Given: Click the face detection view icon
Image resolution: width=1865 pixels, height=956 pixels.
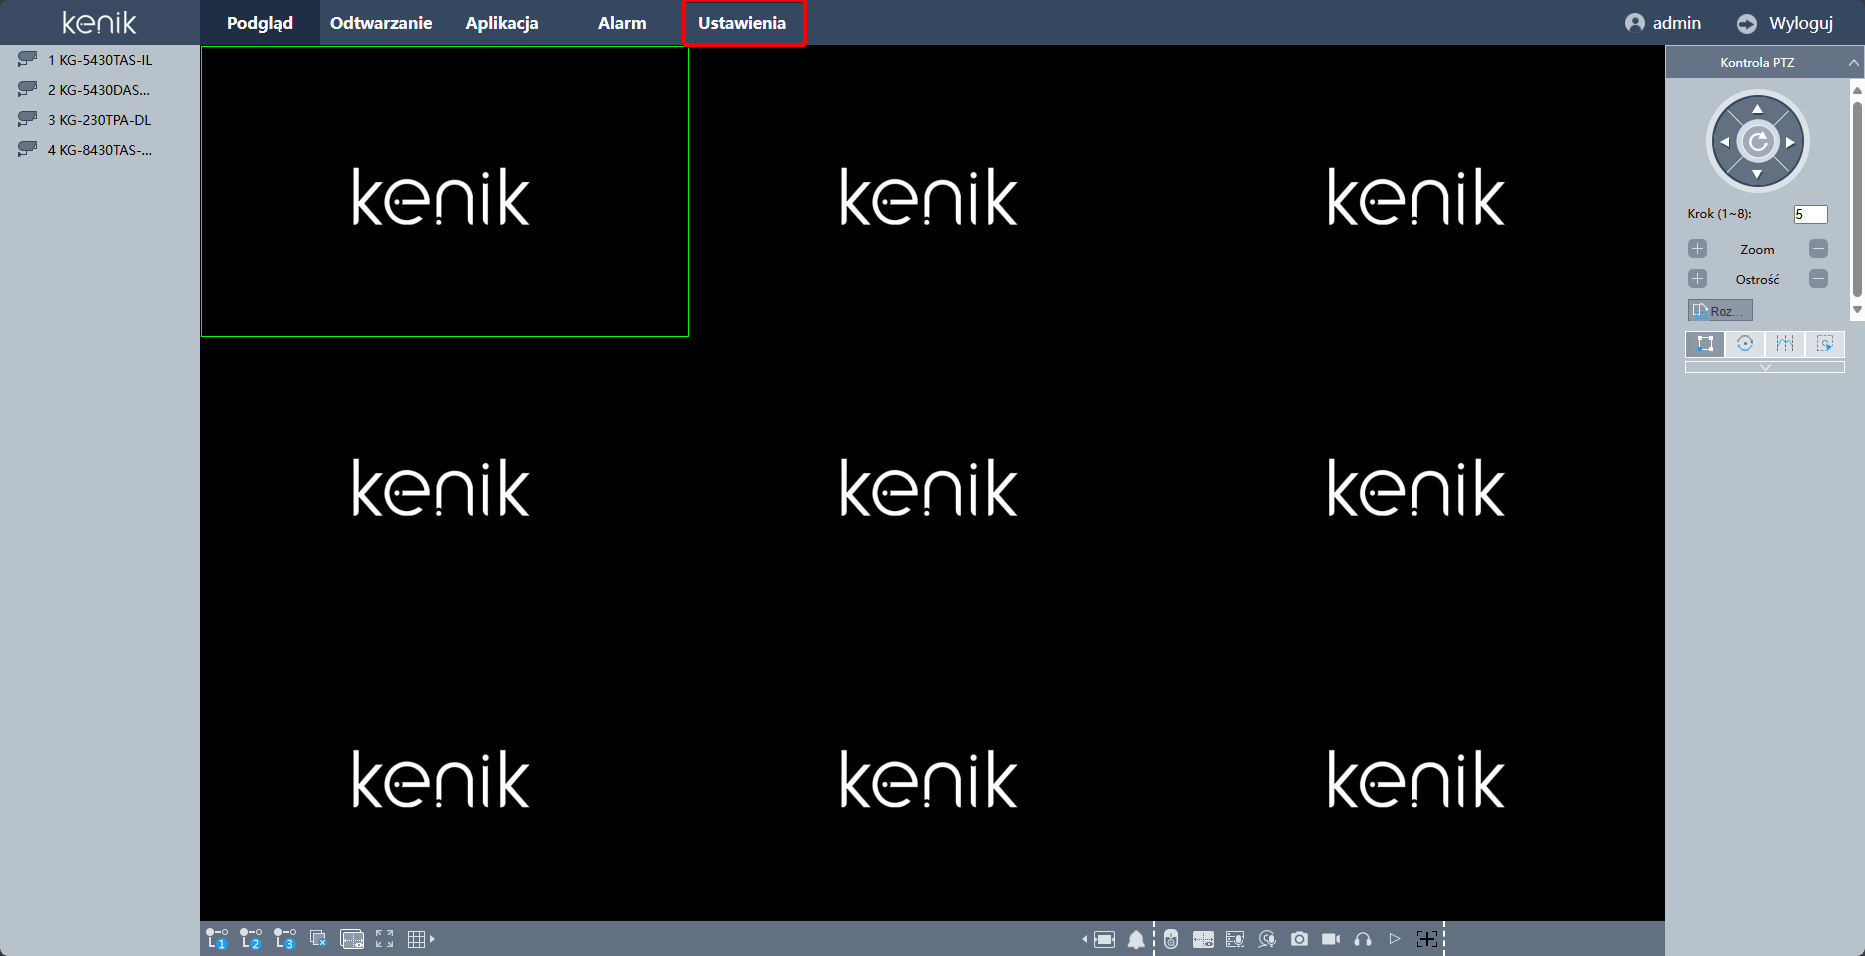Looking at the screenshot, I should click(1235, 939).
